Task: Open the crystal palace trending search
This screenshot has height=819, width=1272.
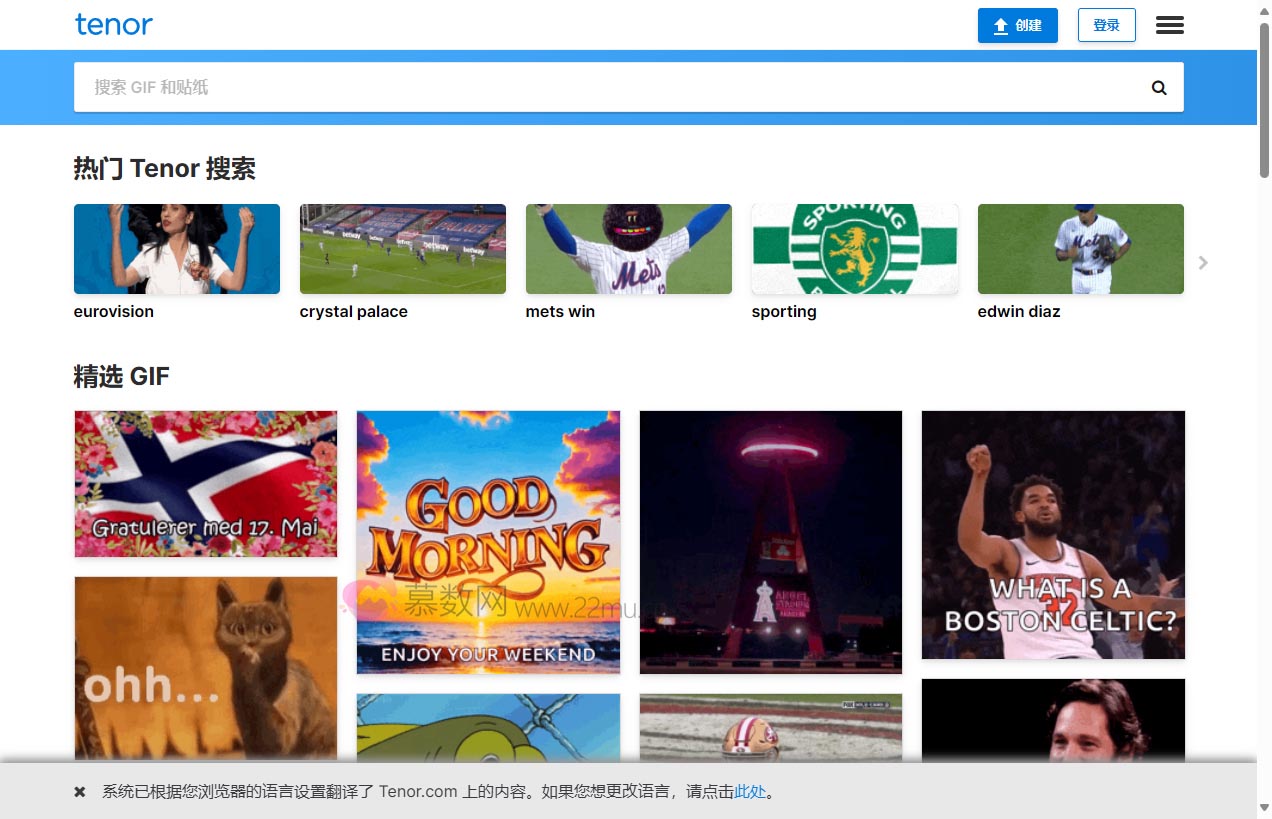Action: point(403,249)
